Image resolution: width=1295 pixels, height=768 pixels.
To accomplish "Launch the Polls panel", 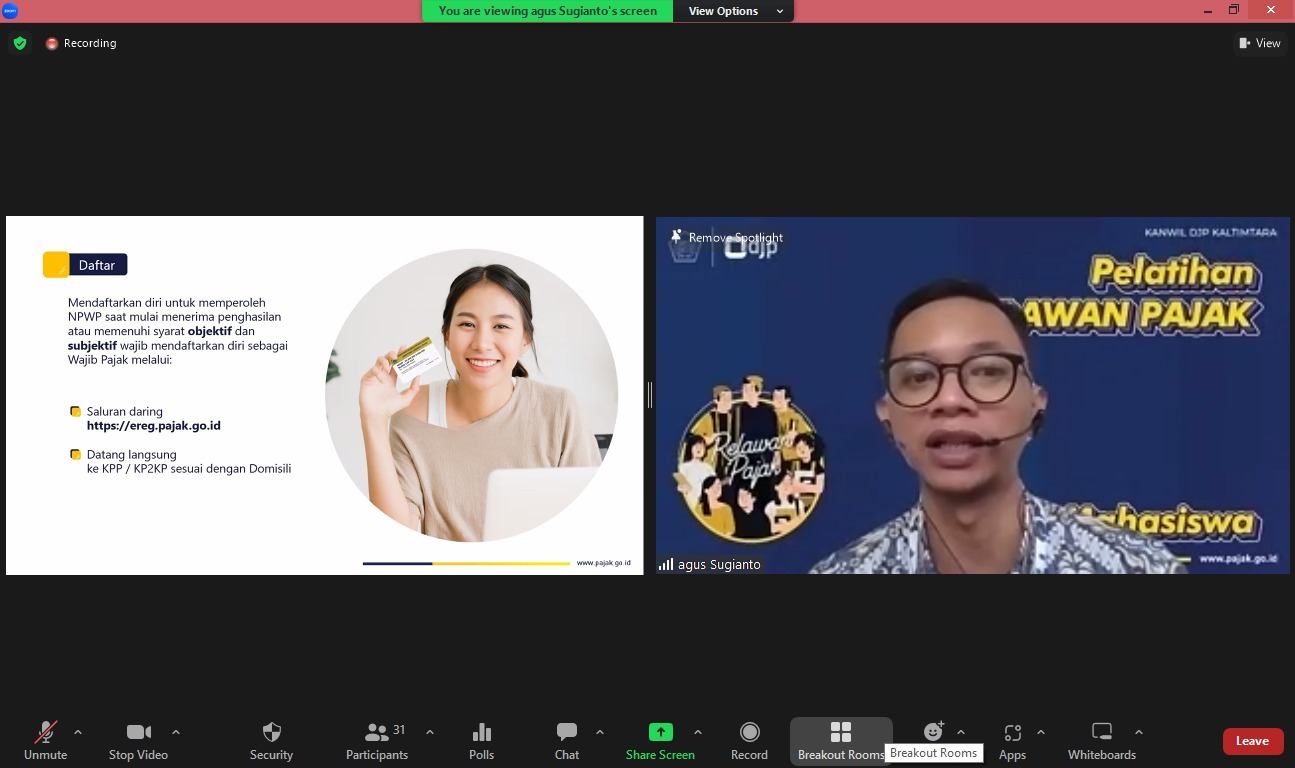I will pos(481,741).
